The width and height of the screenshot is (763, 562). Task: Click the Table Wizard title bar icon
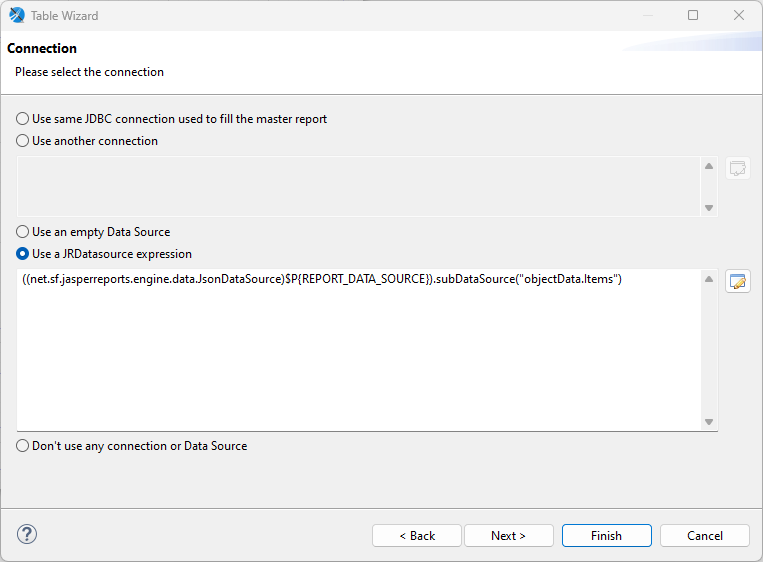17,15
